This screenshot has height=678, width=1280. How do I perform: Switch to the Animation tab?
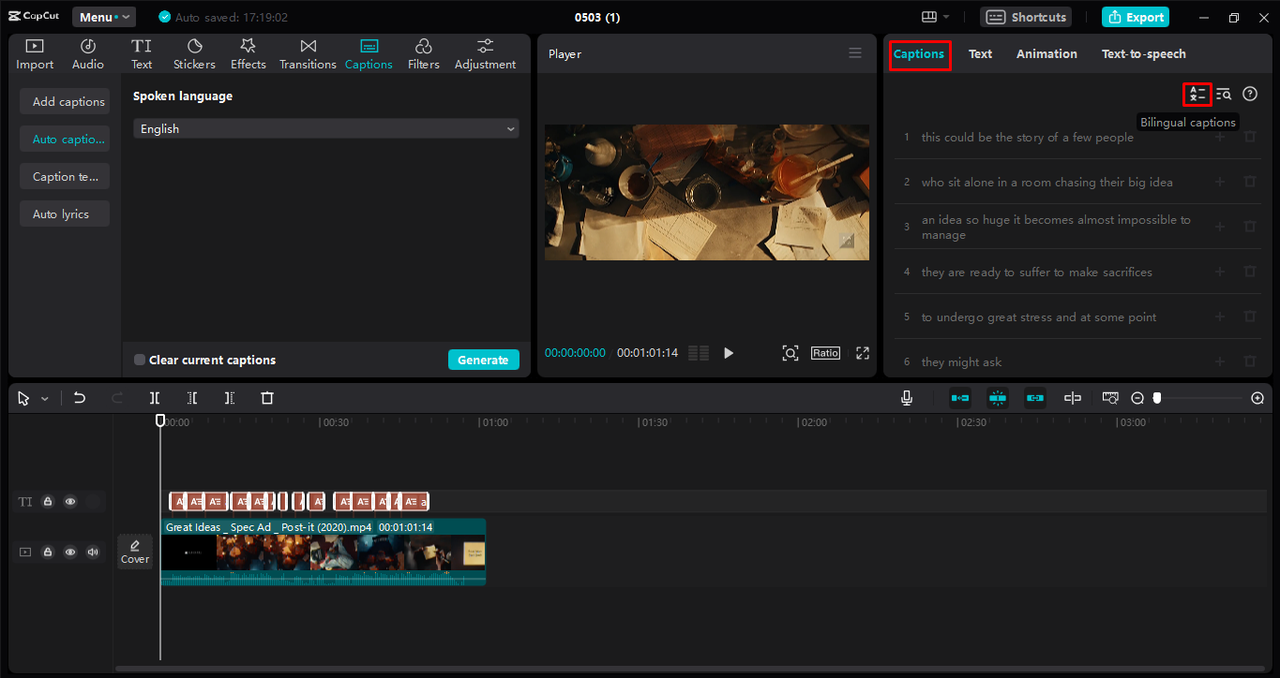point(1047,54)
